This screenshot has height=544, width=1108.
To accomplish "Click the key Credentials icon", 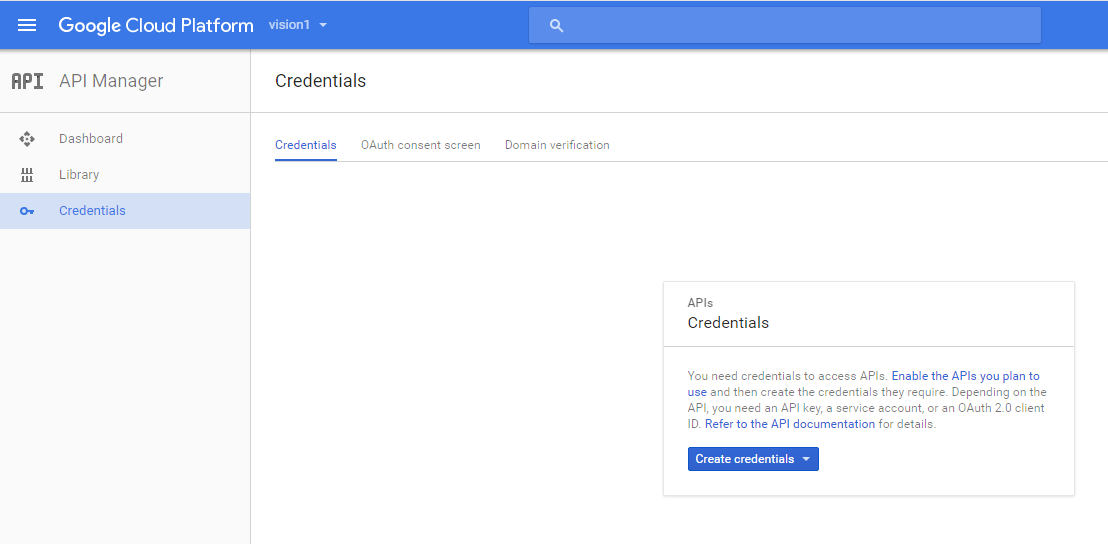I will coord(27,211).
